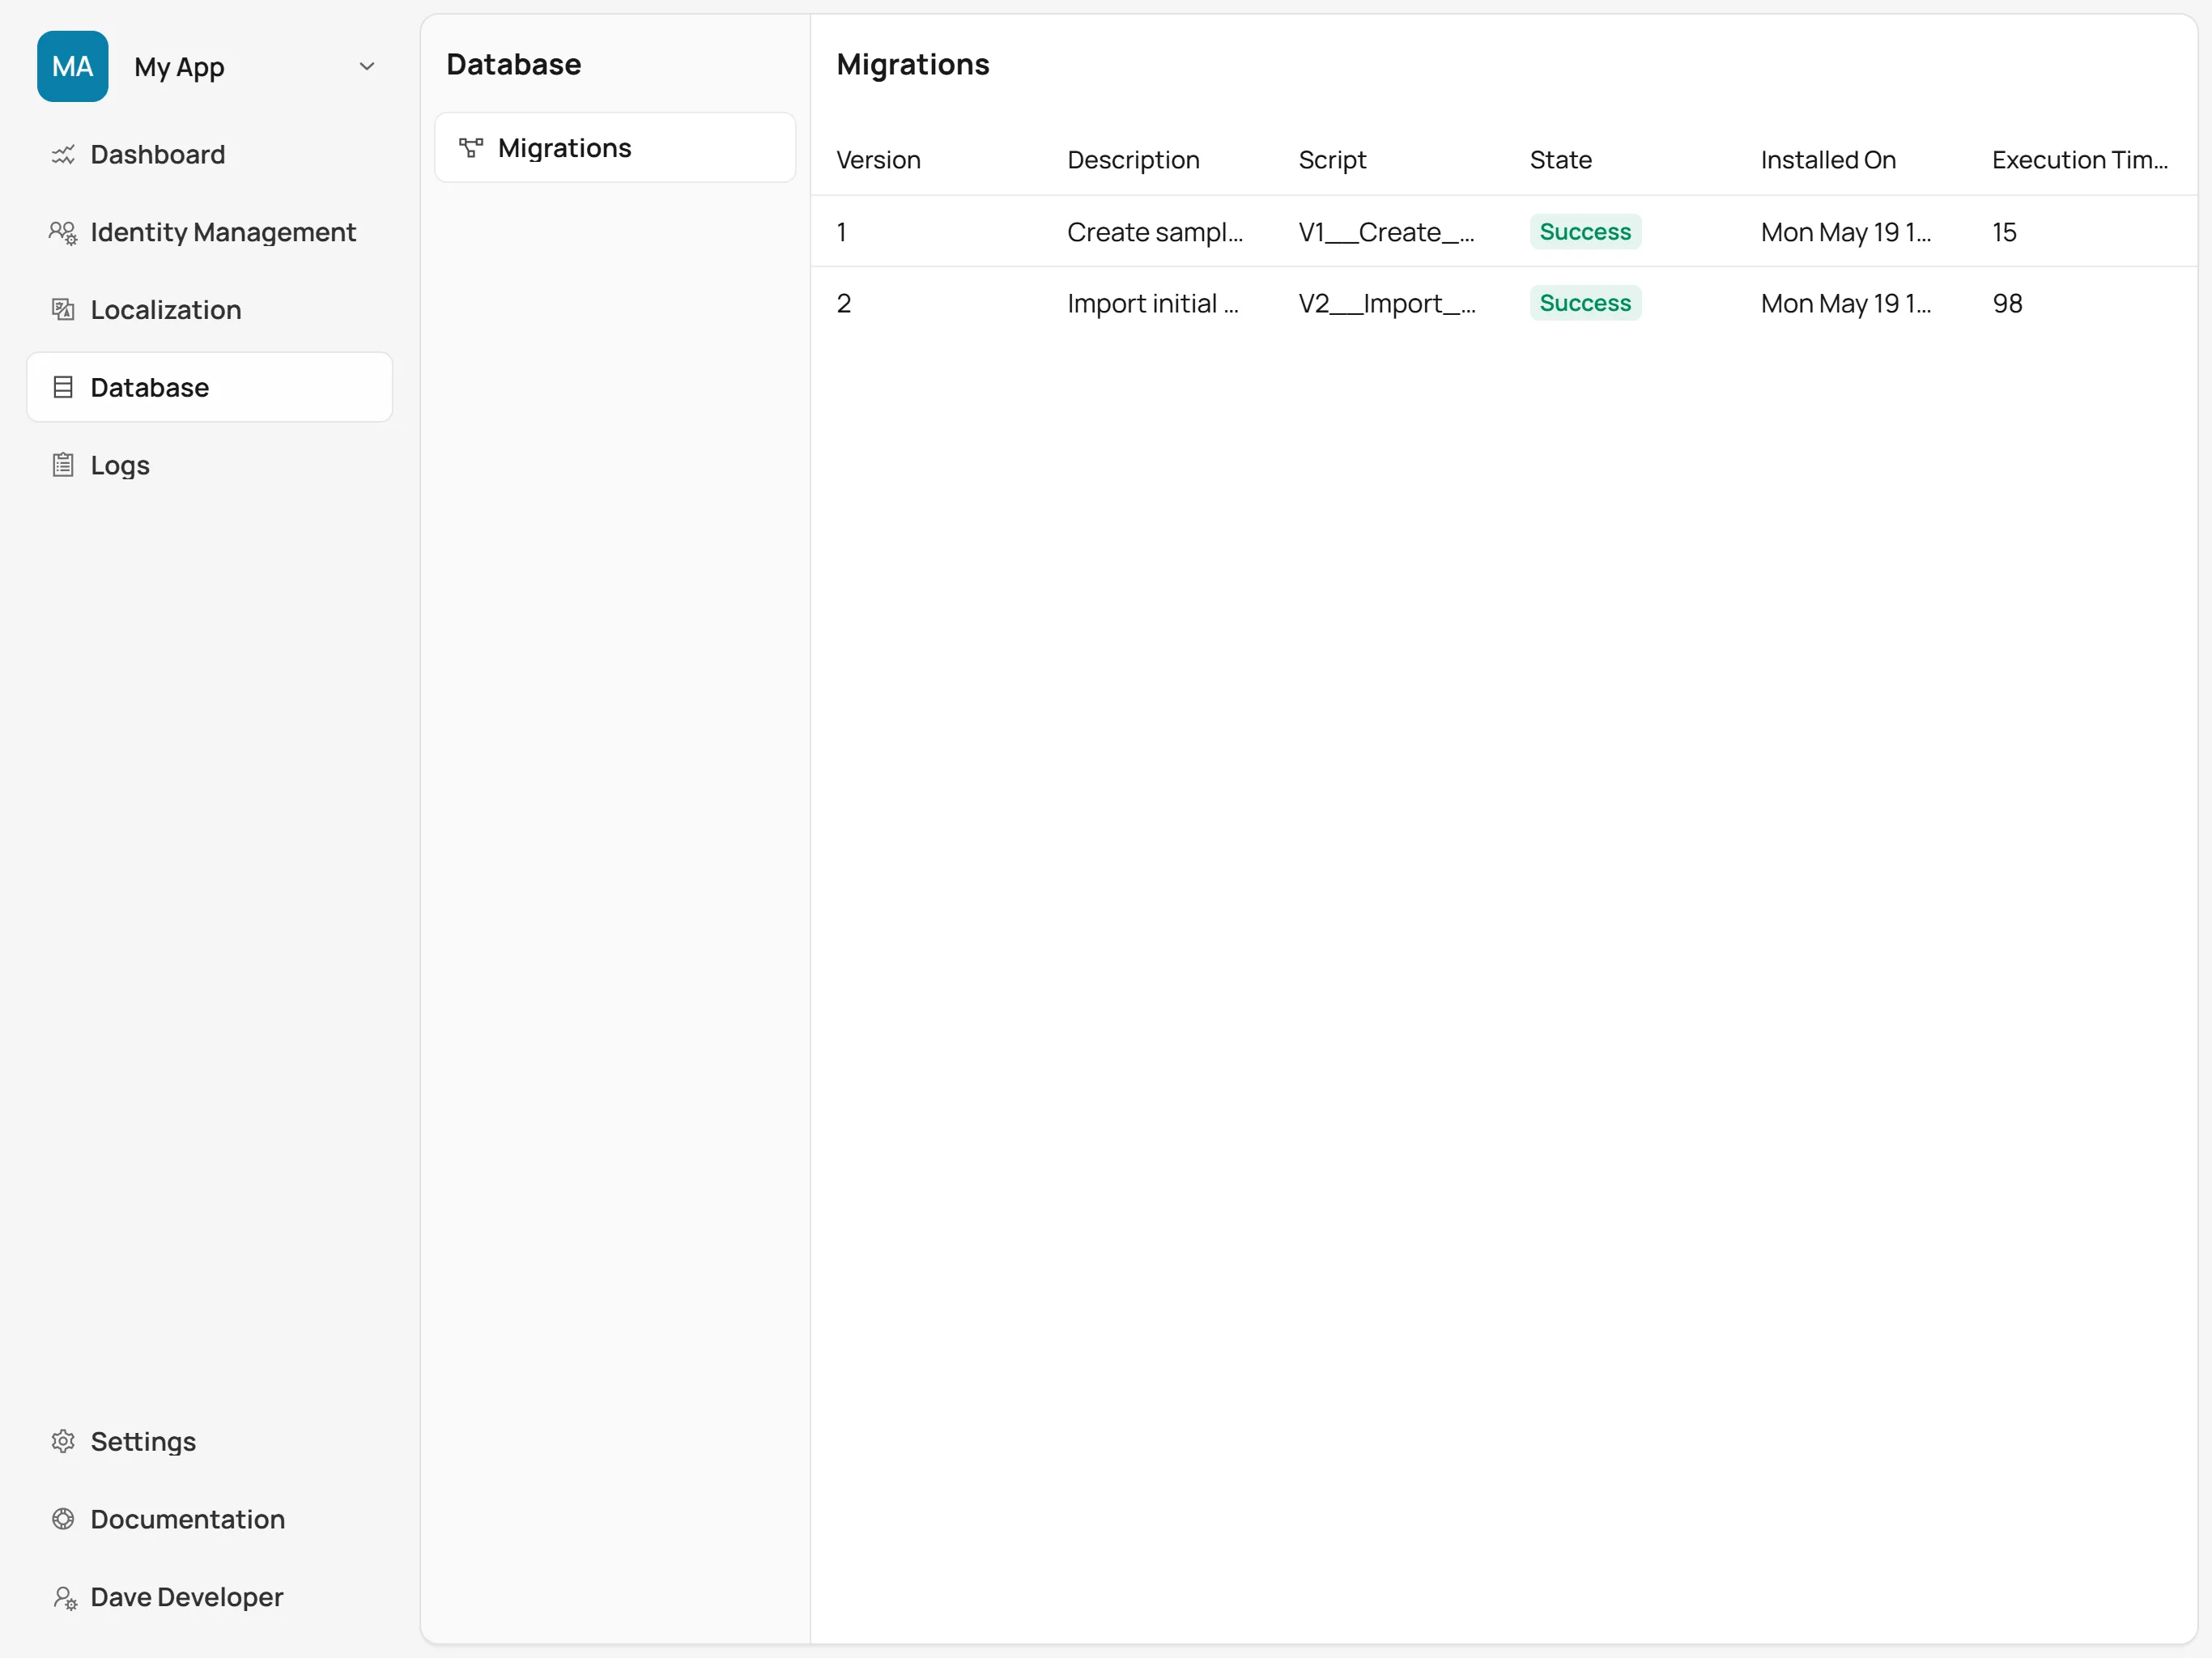Select the Dashboard chart icon in sidebar

[63, 154]
